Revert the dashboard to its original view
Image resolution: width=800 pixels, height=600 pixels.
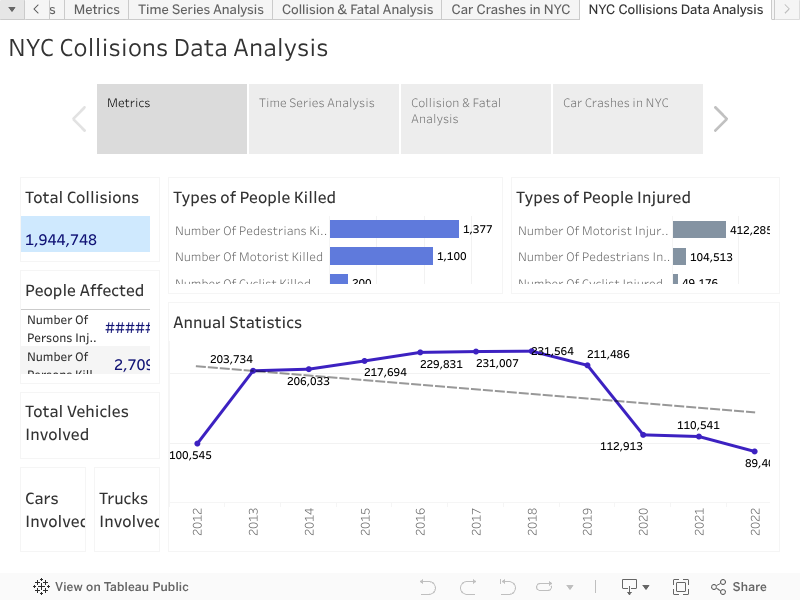click(505, 587)
